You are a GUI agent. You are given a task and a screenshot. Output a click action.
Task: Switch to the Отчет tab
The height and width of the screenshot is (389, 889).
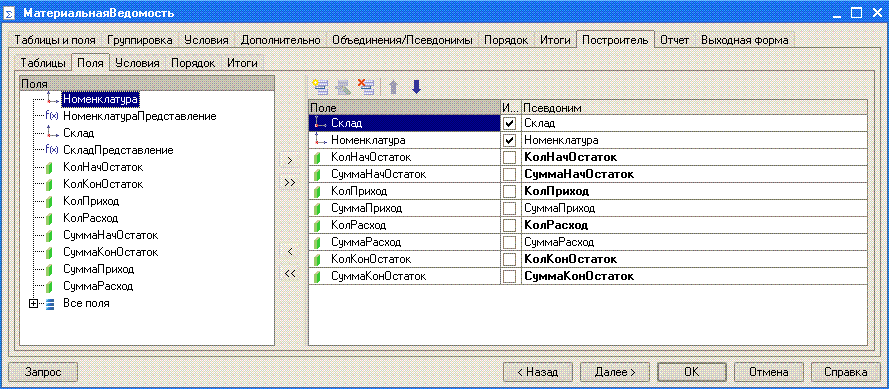[675, 40]
